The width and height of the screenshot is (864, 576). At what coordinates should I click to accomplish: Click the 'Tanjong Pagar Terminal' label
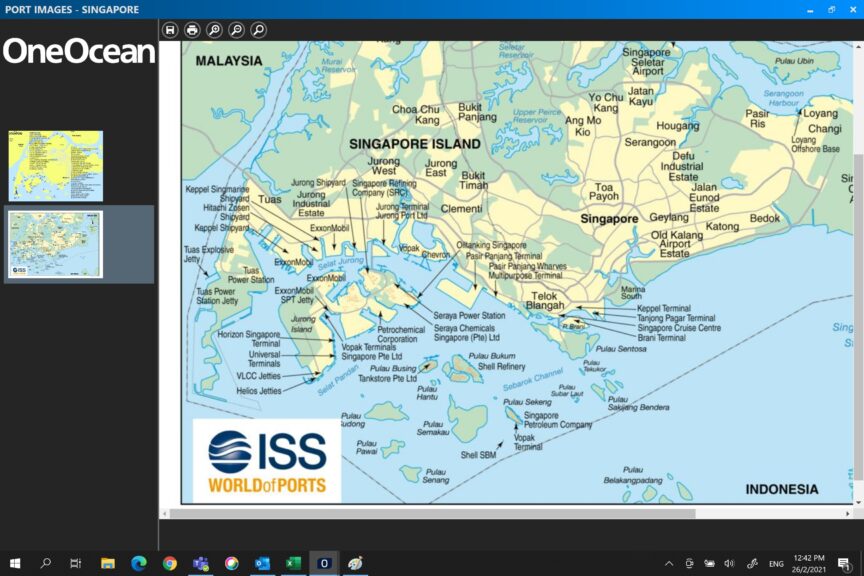pyautogui.click(x=676, y=318)
